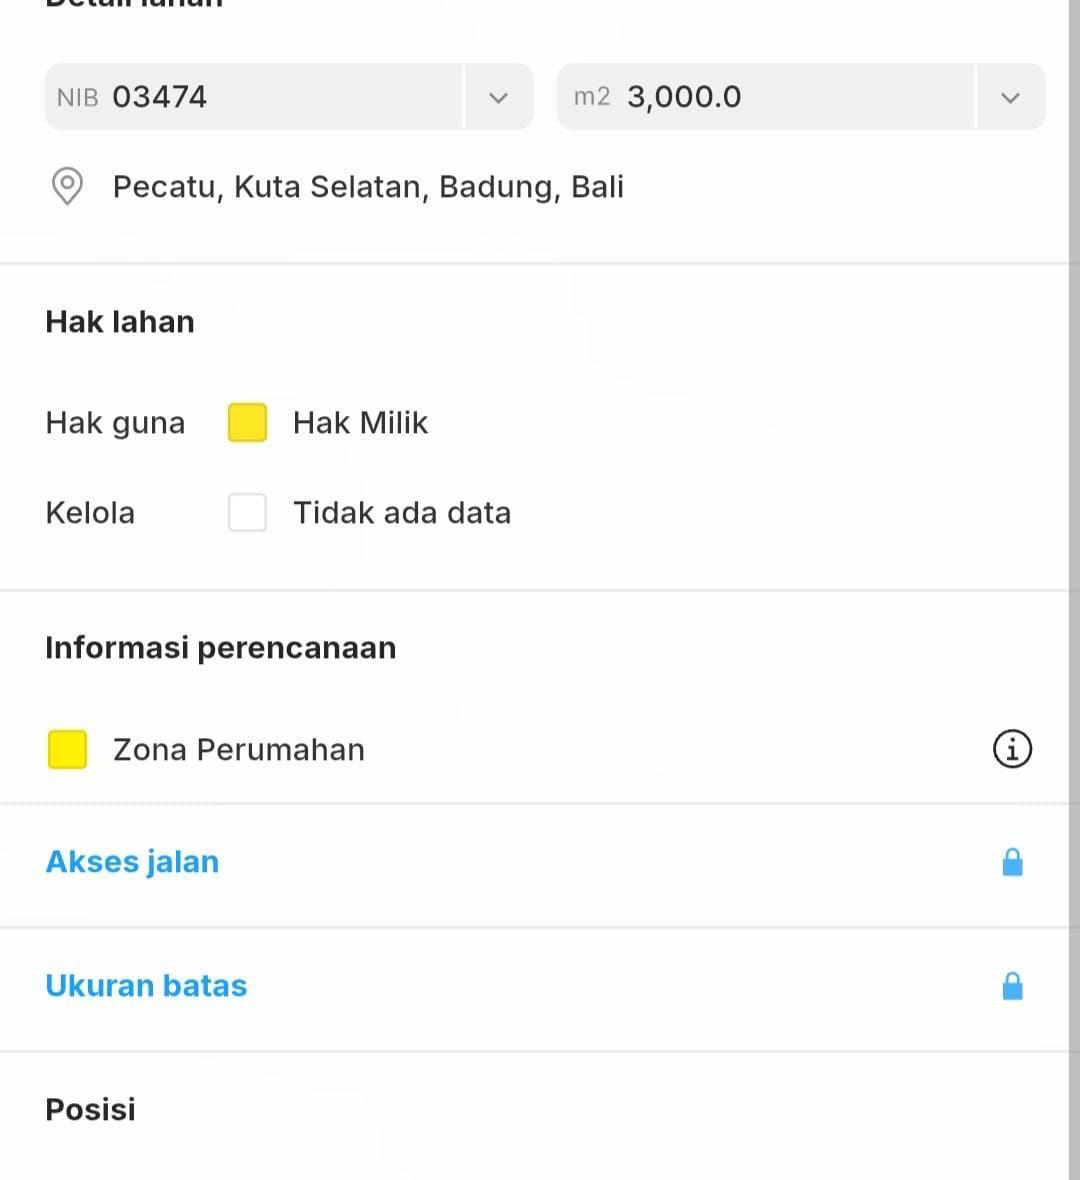Select the m2 3,000.0 field
1080x1180 pixels.
(765, 97)
